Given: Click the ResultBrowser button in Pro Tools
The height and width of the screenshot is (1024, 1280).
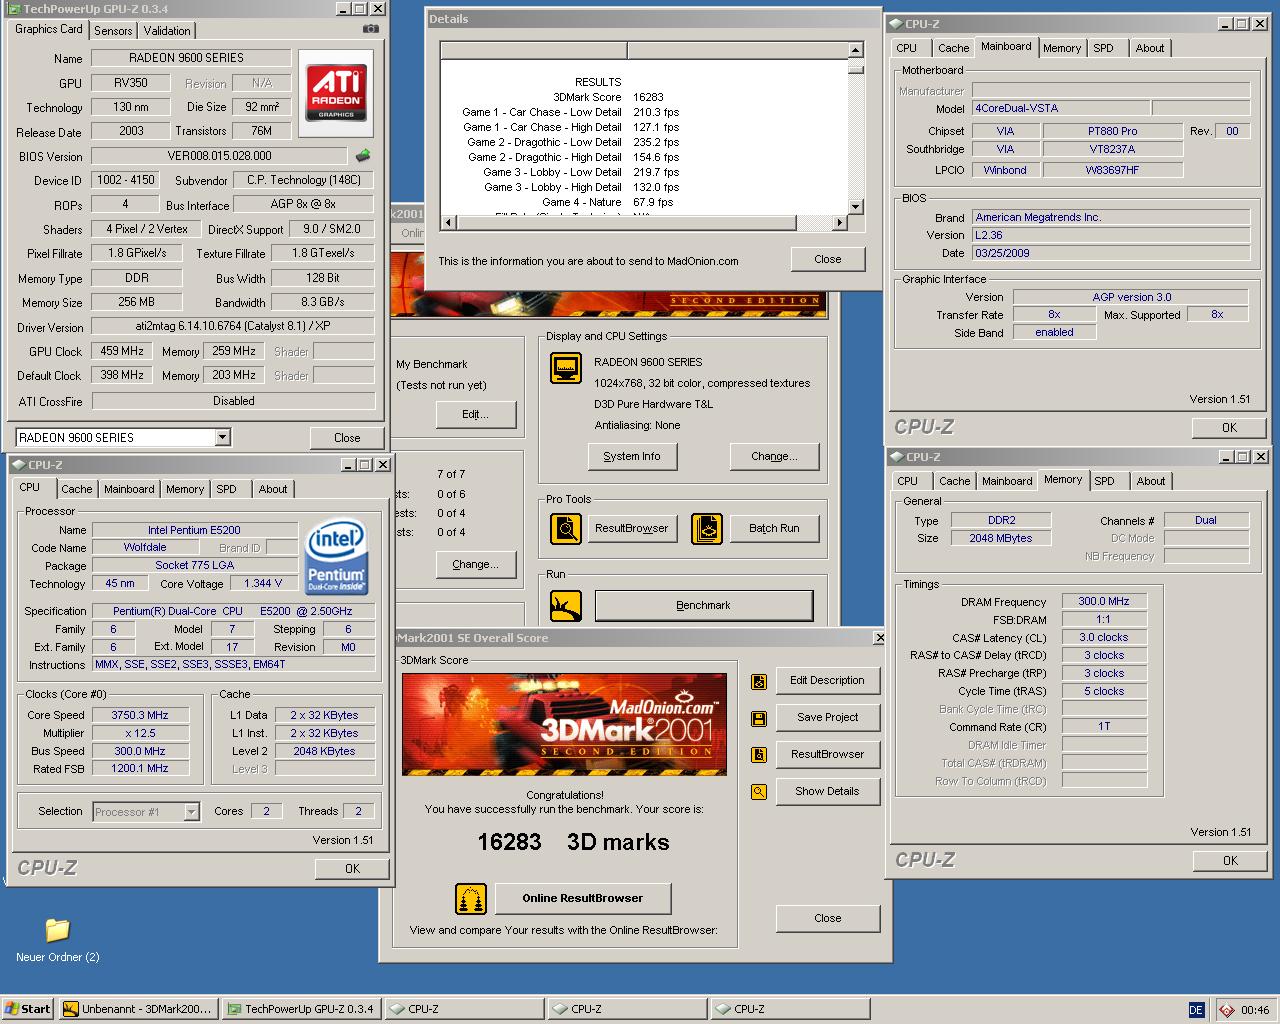Looking at the screenshot, I should (632, 528).
